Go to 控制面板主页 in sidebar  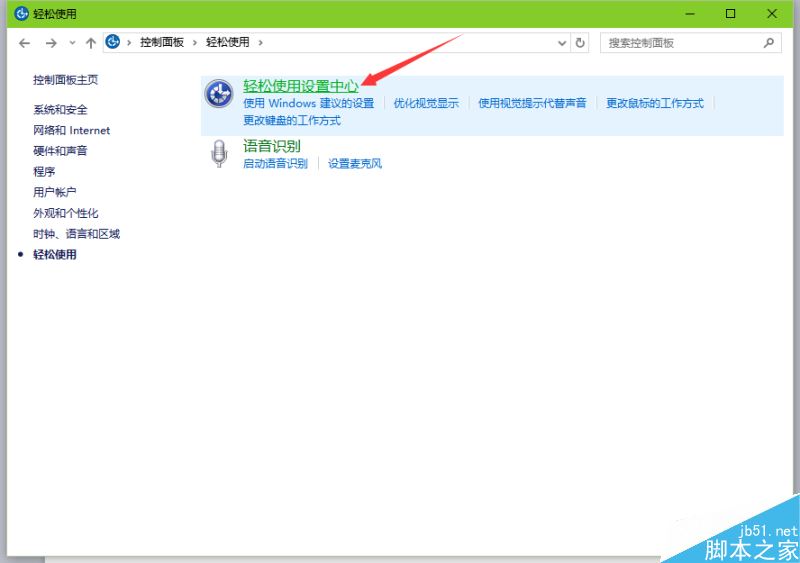click(x=65, y=80)
